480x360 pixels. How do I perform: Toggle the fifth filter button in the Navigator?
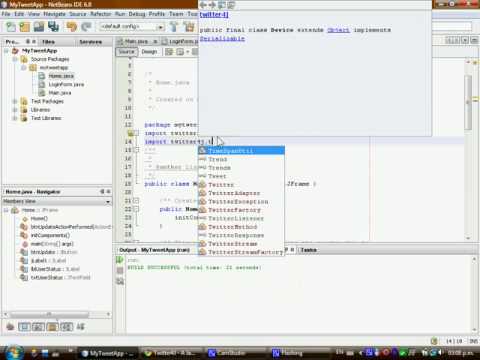[x=66, y=327]
